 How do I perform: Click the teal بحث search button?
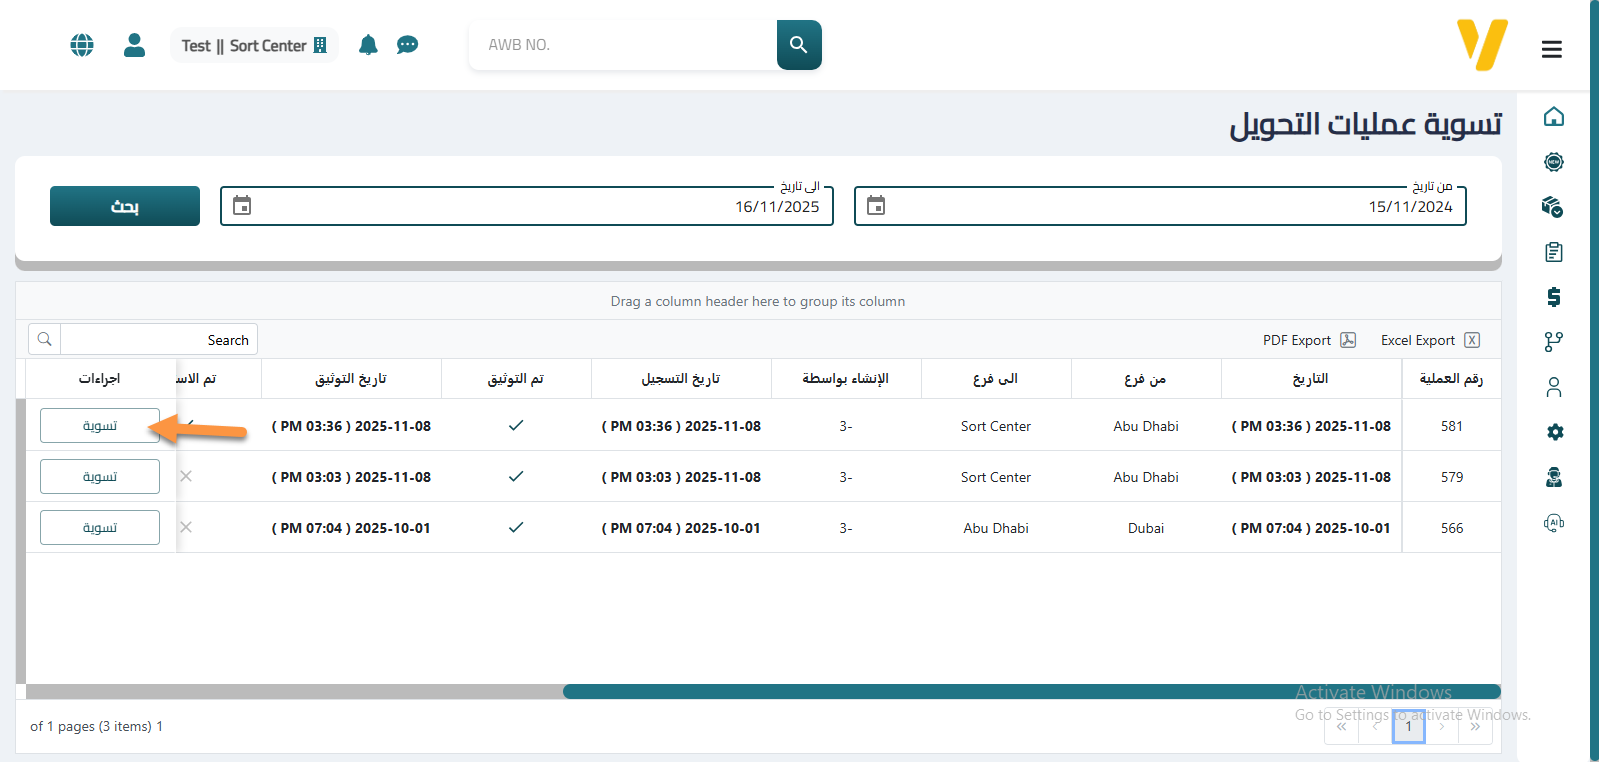click(x=125, y=206)
